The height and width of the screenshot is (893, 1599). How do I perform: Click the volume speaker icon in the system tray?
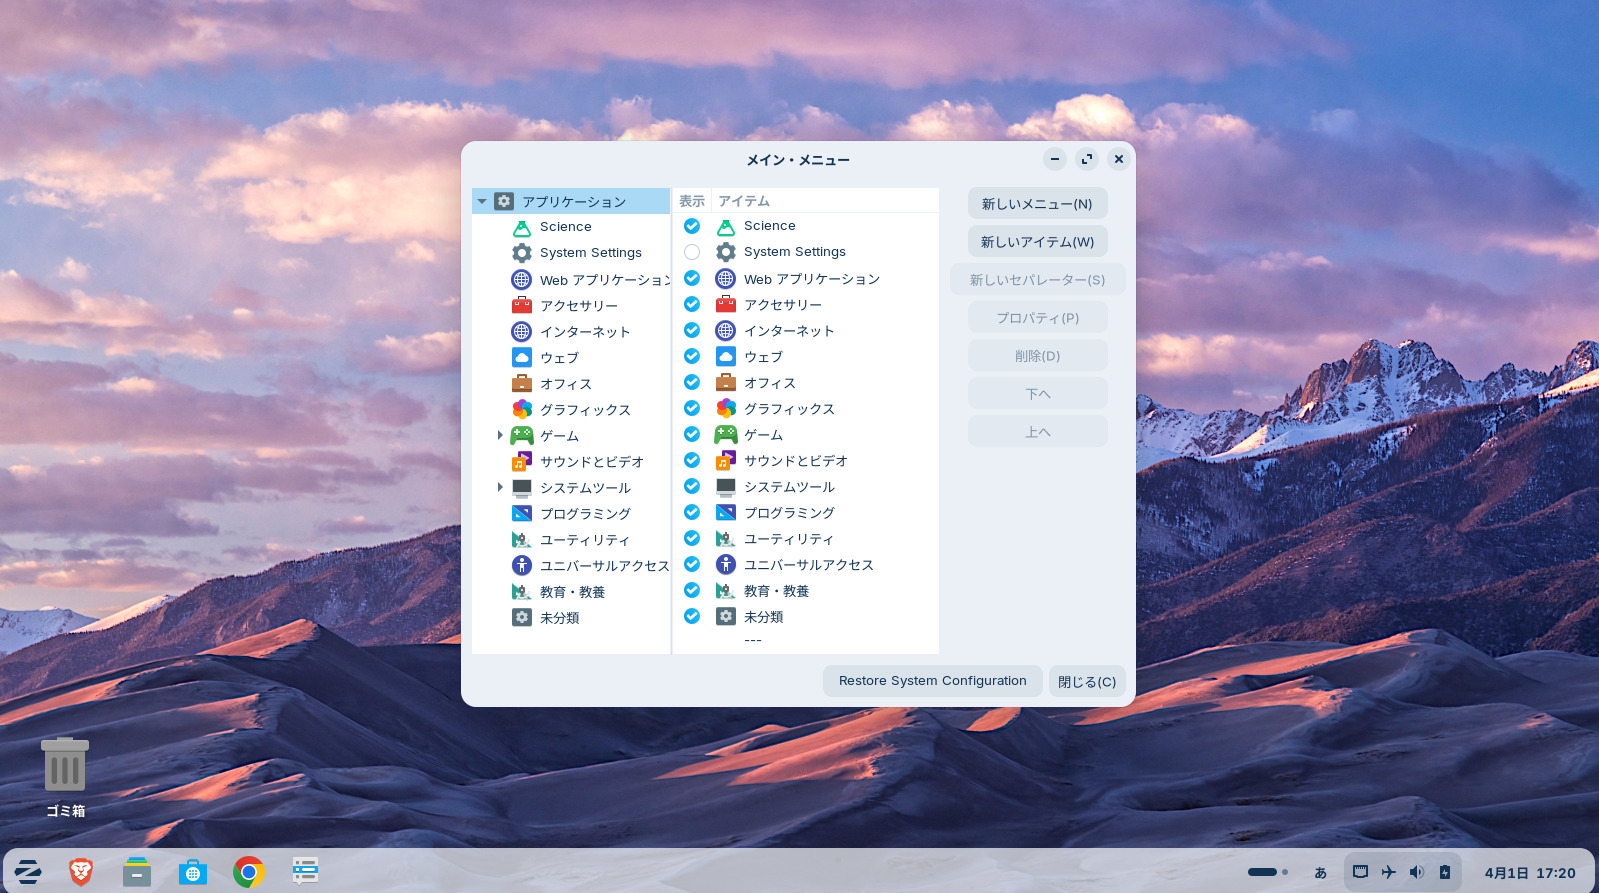pos(1416,872)
